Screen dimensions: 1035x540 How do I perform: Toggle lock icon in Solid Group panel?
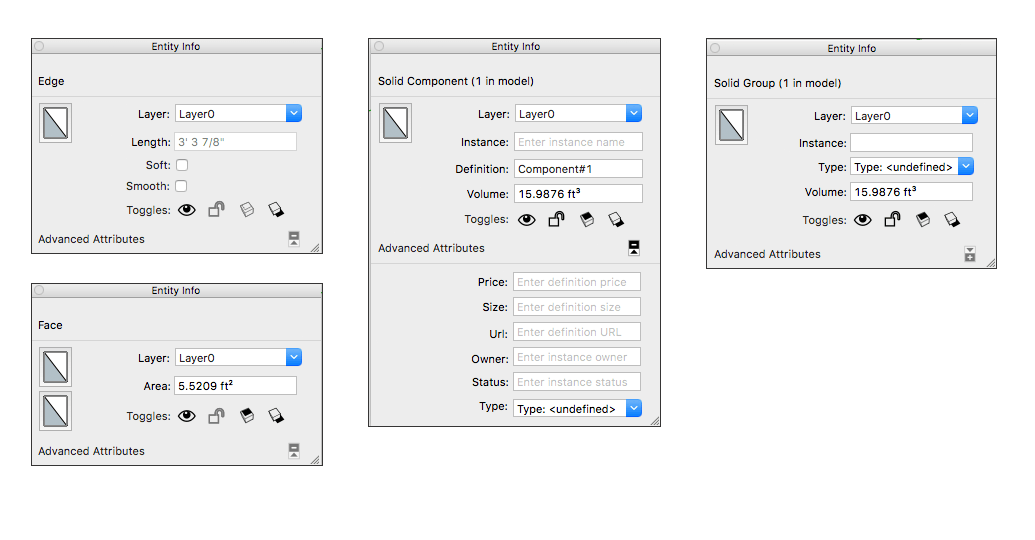click(x=892, y=220)
